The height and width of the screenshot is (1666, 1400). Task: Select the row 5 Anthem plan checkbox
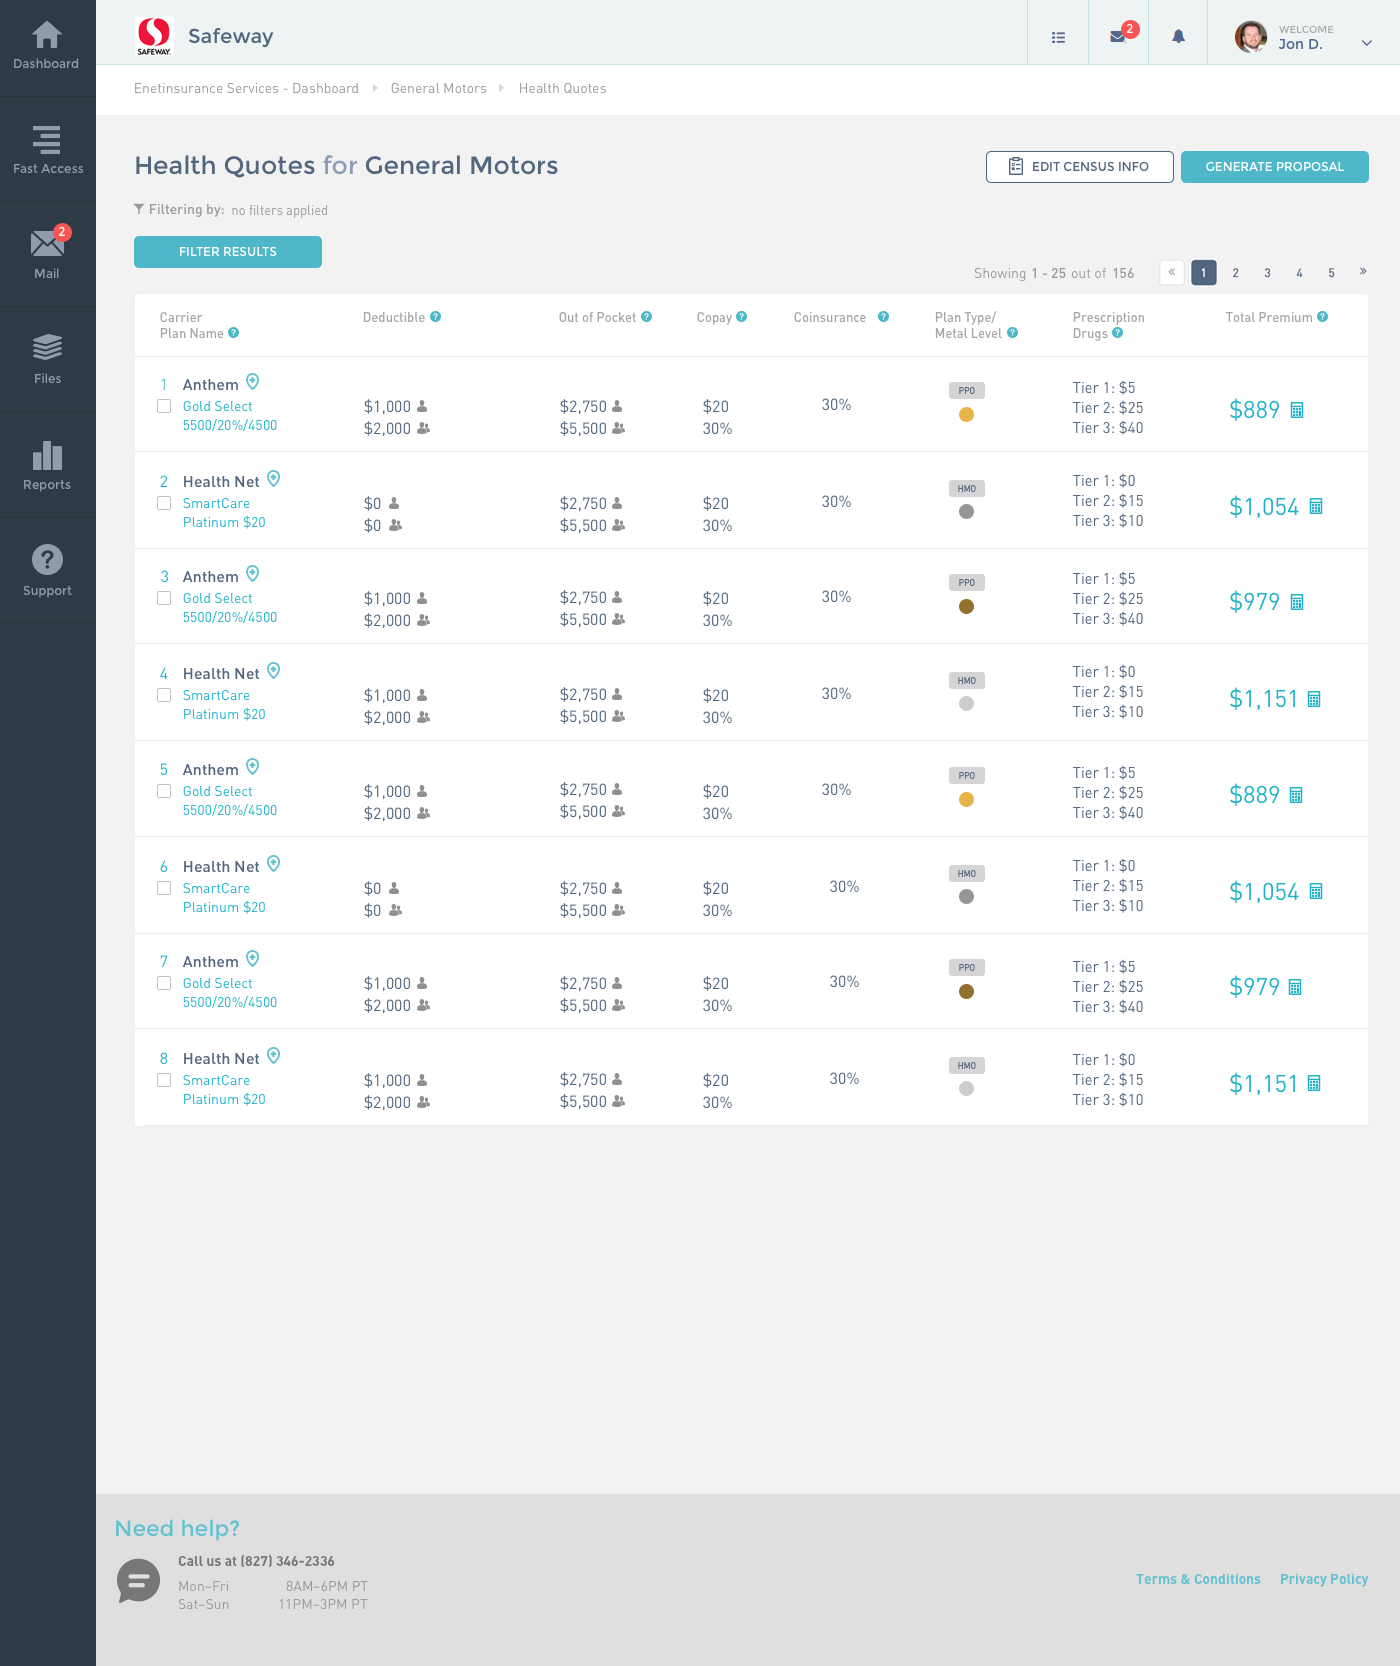(x=164, y=791)
